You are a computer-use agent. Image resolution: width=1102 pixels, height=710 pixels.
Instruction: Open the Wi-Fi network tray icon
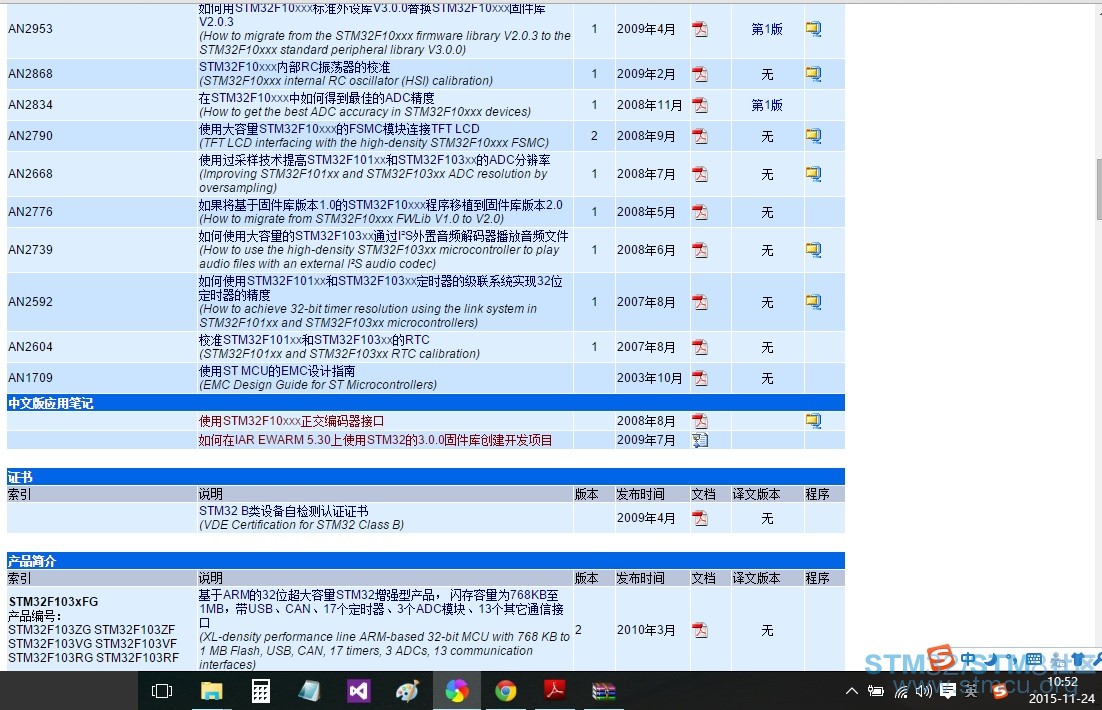[x=901, y=691]
